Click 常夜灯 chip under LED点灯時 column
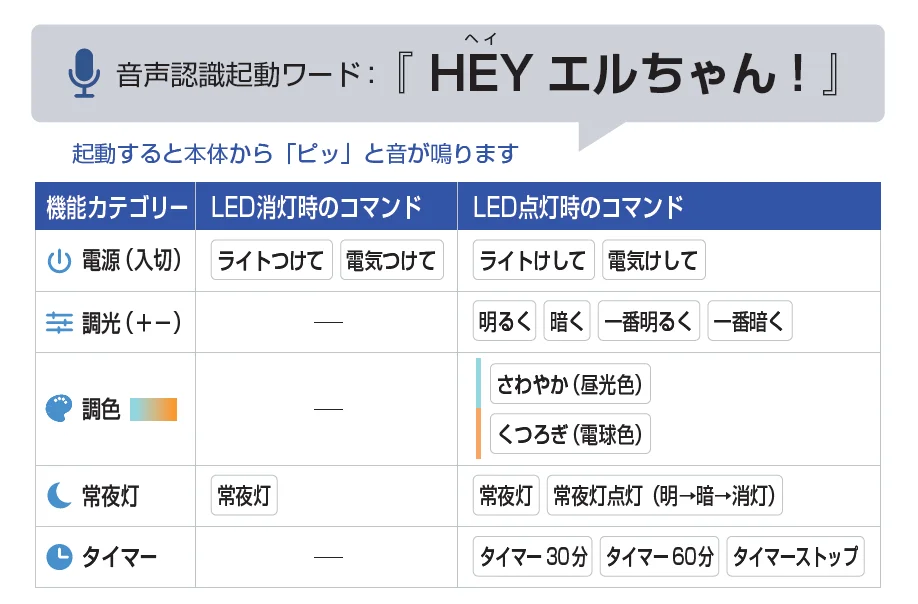The width and height of the screenshot is (918, 604). click(x=506, y=495)
